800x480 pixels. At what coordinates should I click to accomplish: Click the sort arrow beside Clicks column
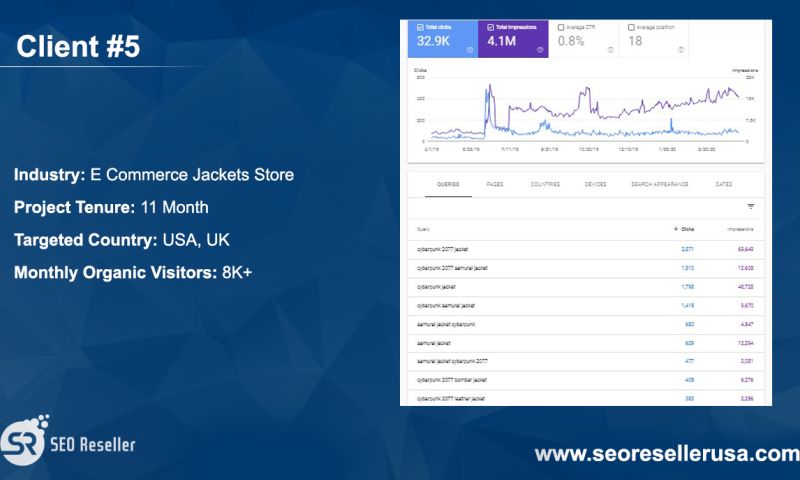click(675, 229)
